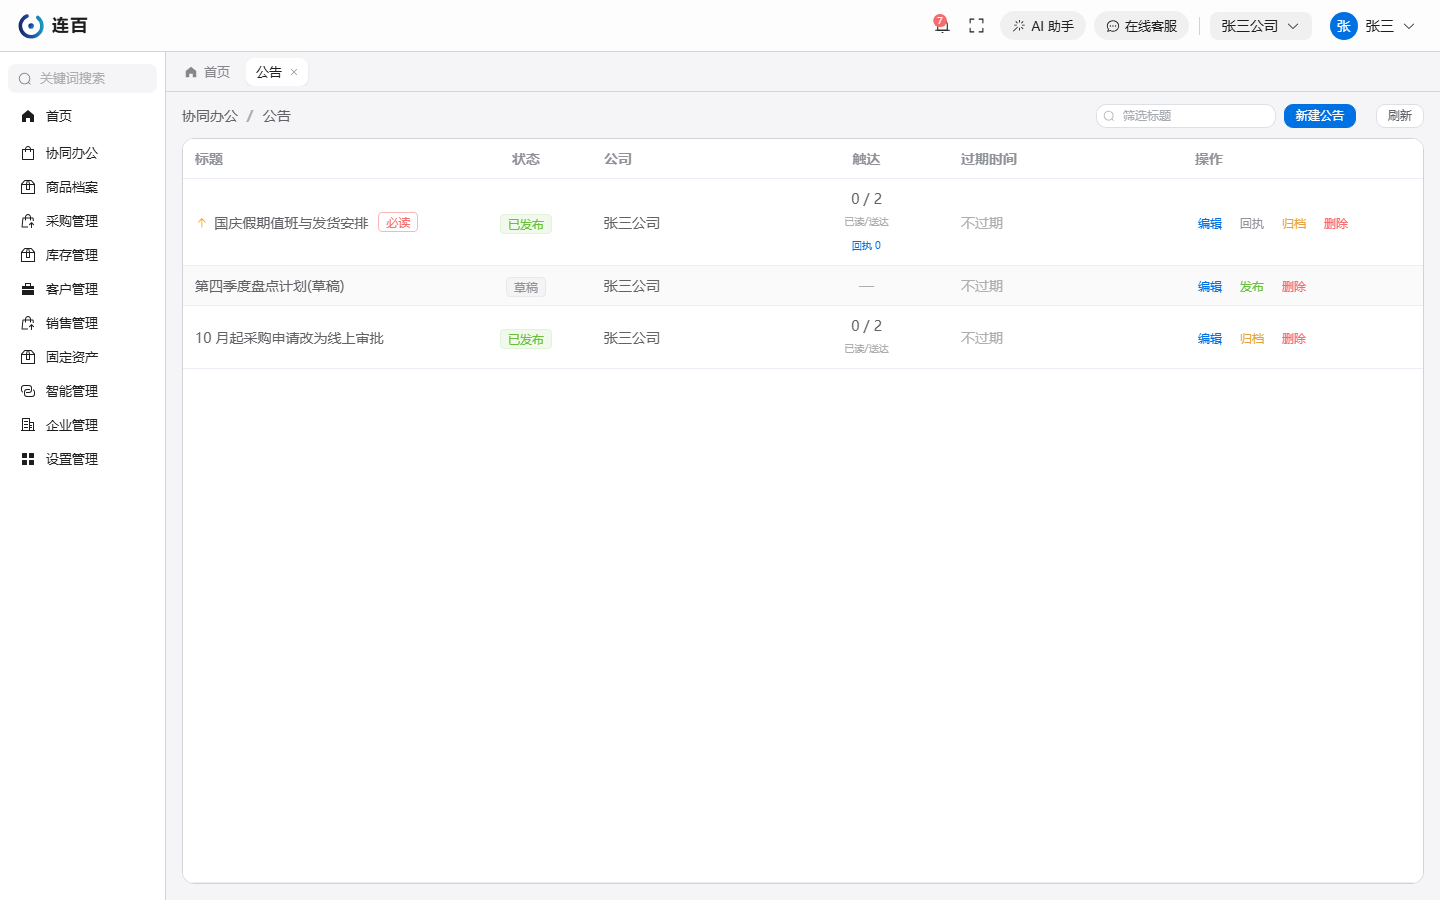1440x900 pixels.
Task: Click the 首页 sidebar home icon
Action: tap(28, 116)
